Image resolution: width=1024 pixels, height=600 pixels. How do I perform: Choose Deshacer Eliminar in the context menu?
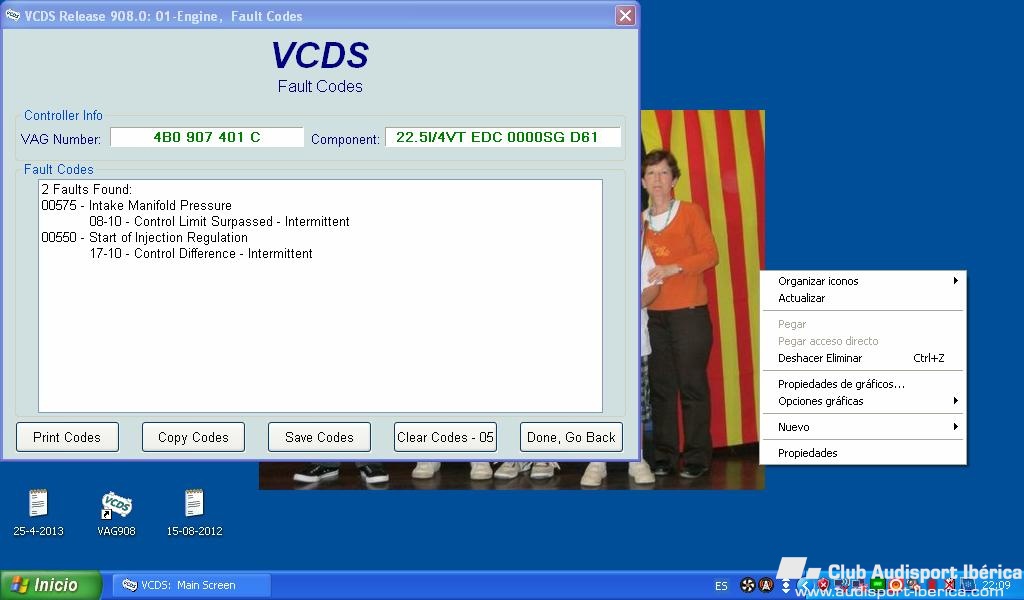tap(820, 358)
